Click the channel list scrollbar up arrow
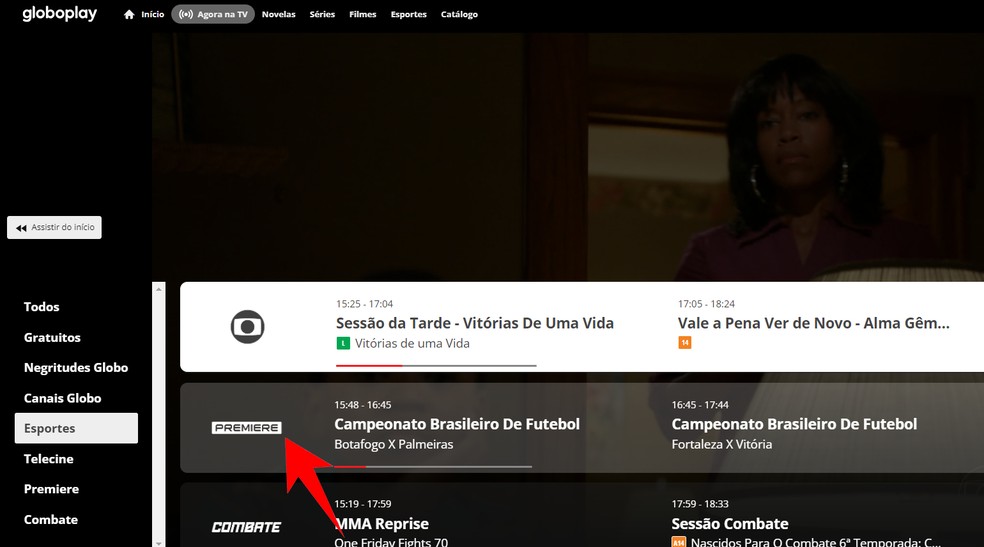Image resolution: width=984 pixels, height=547 pixels. point(159,289)
